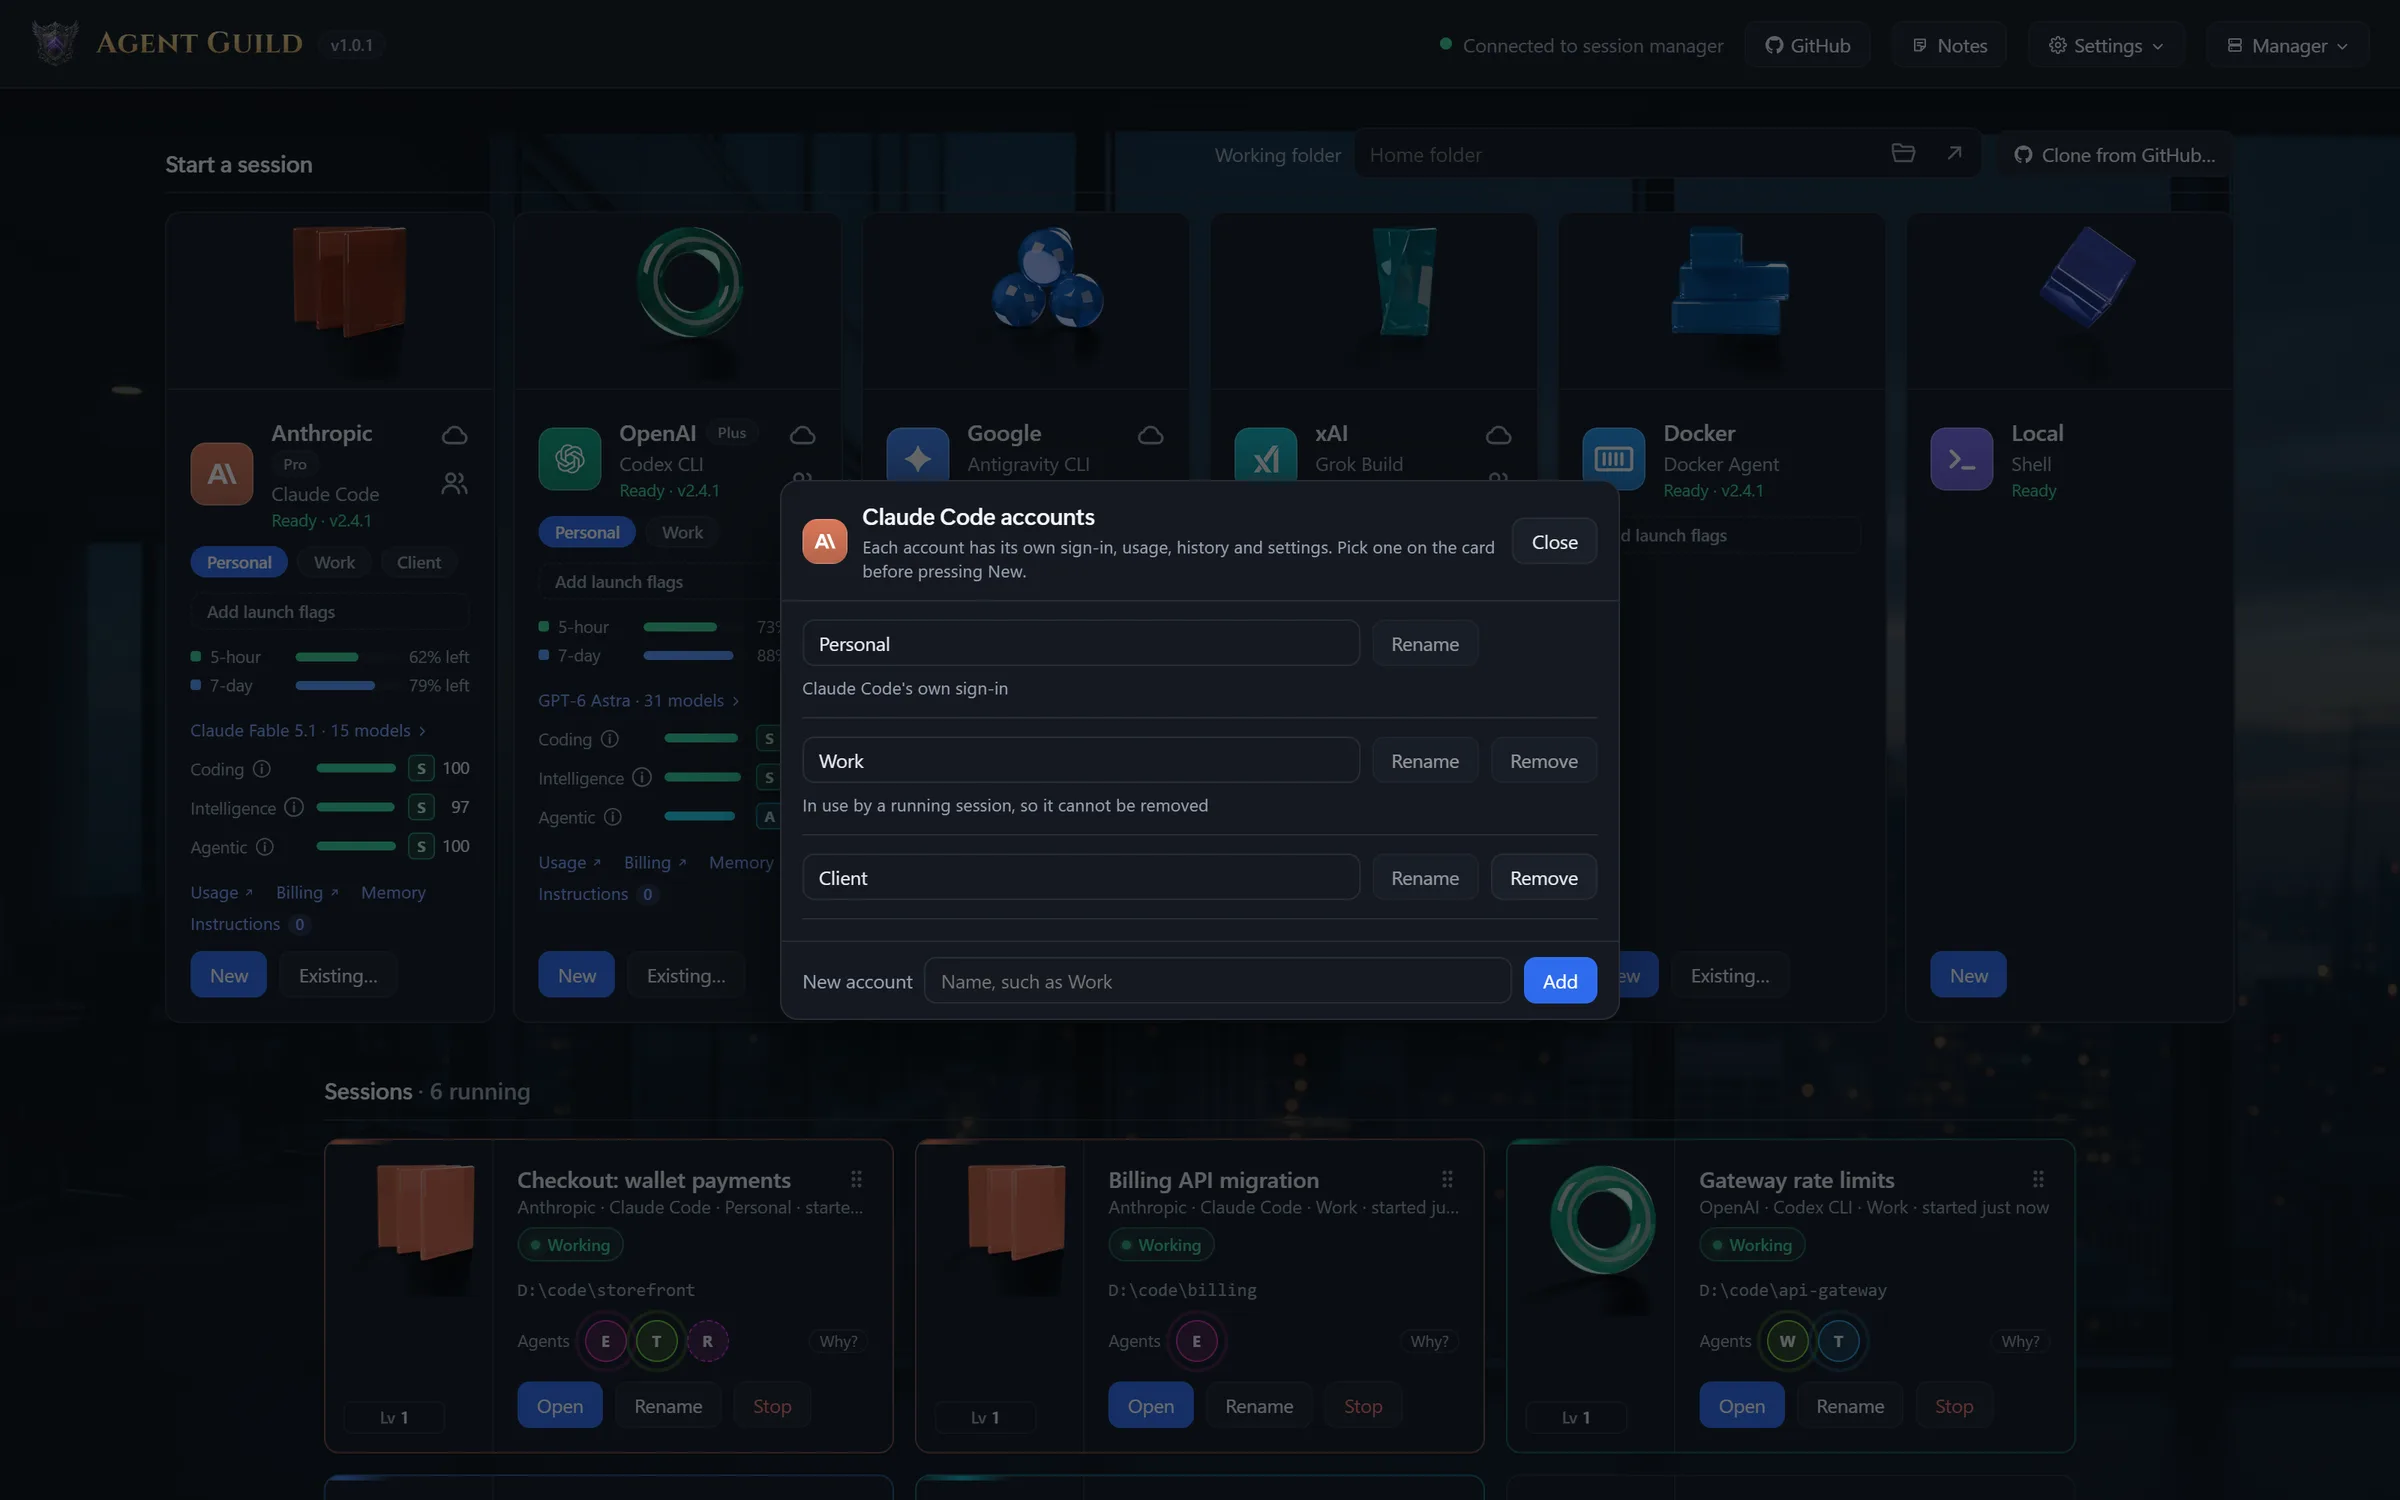The image size is (2400, 1500).
Task: Open the accounts people icon on Anthropic card
Action: click(455, 484)
